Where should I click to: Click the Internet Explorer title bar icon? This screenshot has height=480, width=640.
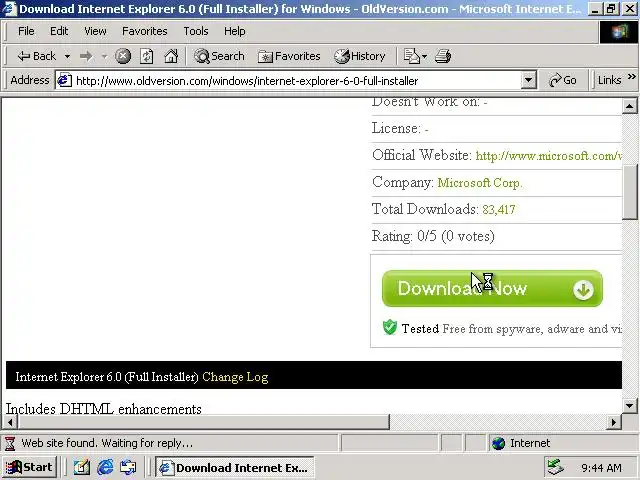coord(9,9)
